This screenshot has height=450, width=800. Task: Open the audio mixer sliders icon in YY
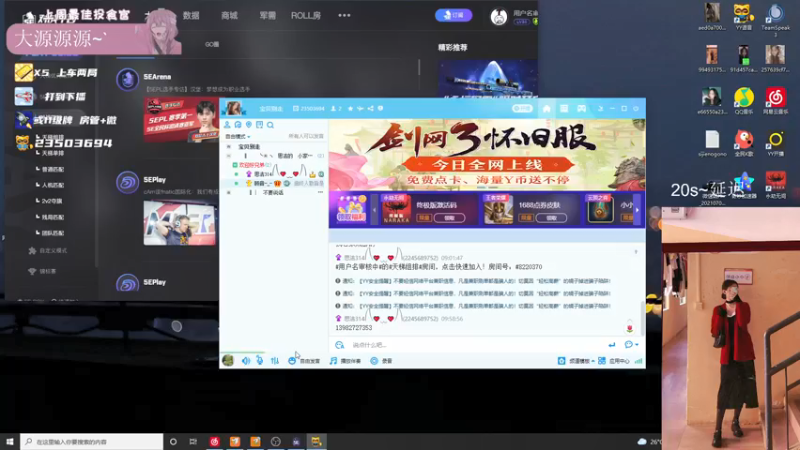[274, 361]
